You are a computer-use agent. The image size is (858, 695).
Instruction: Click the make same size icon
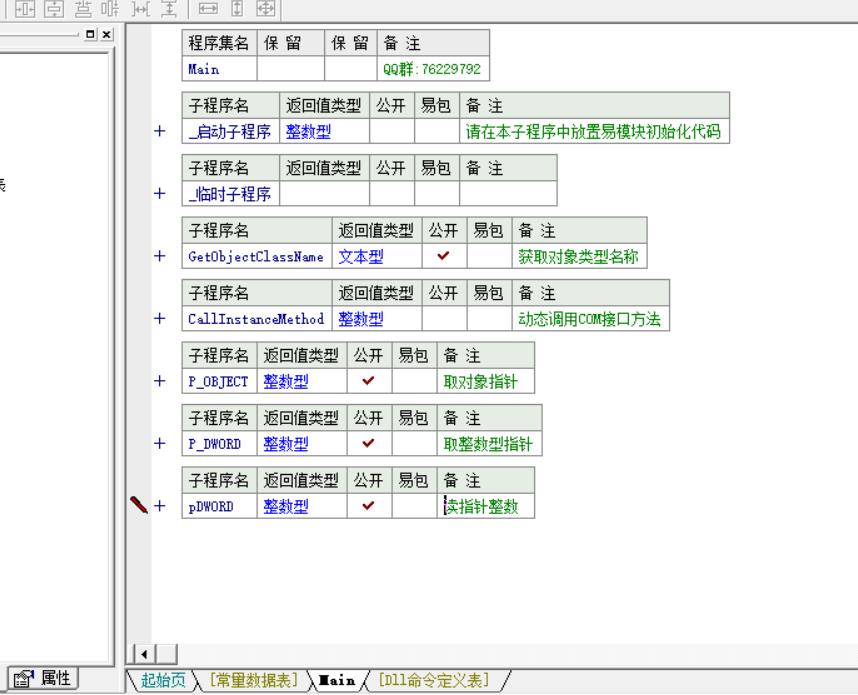(266, 8)
